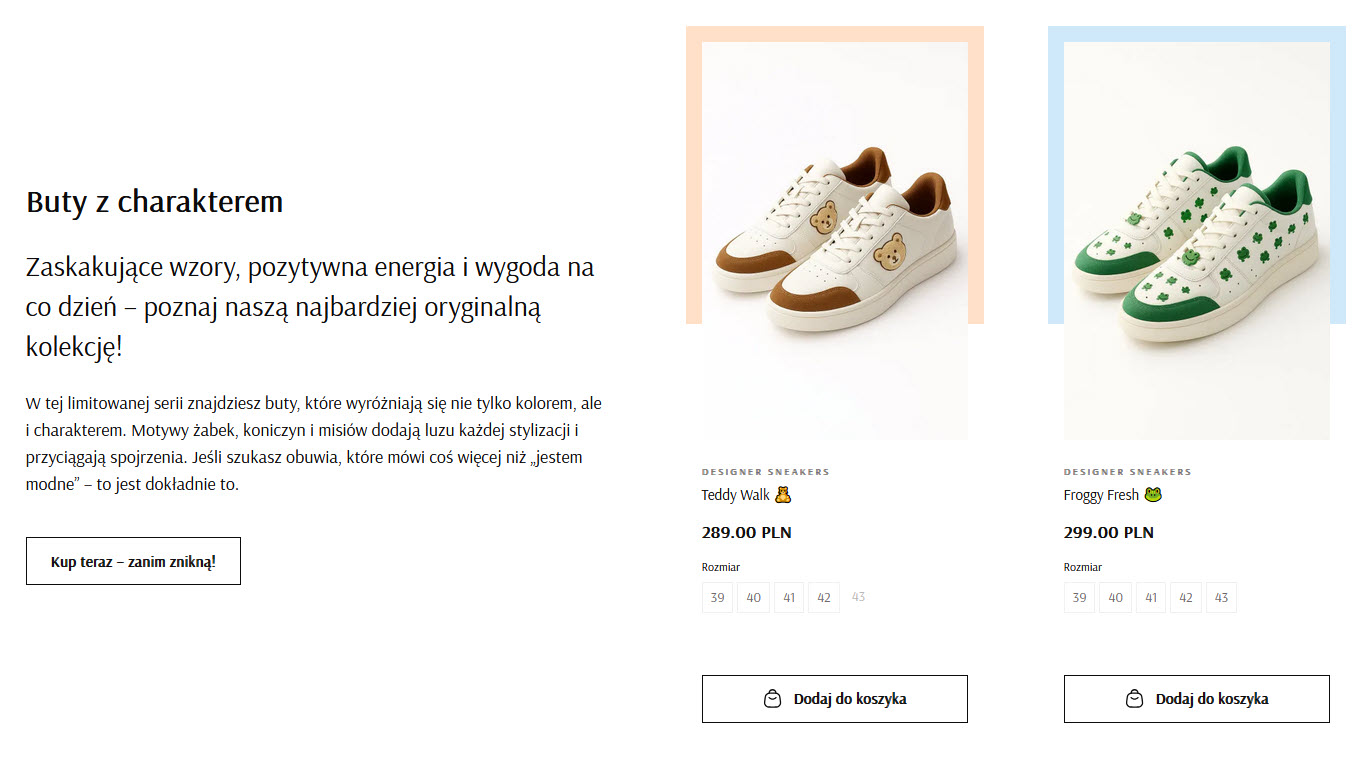Screen dimensions: 1371x767
Task: Select size 40 for Froggy Fresh sneakers
Action: 1115,597
